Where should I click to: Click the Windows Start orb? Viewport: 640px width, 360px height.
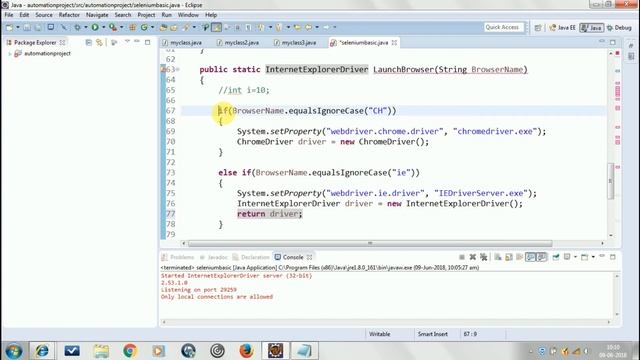point(13,351)
